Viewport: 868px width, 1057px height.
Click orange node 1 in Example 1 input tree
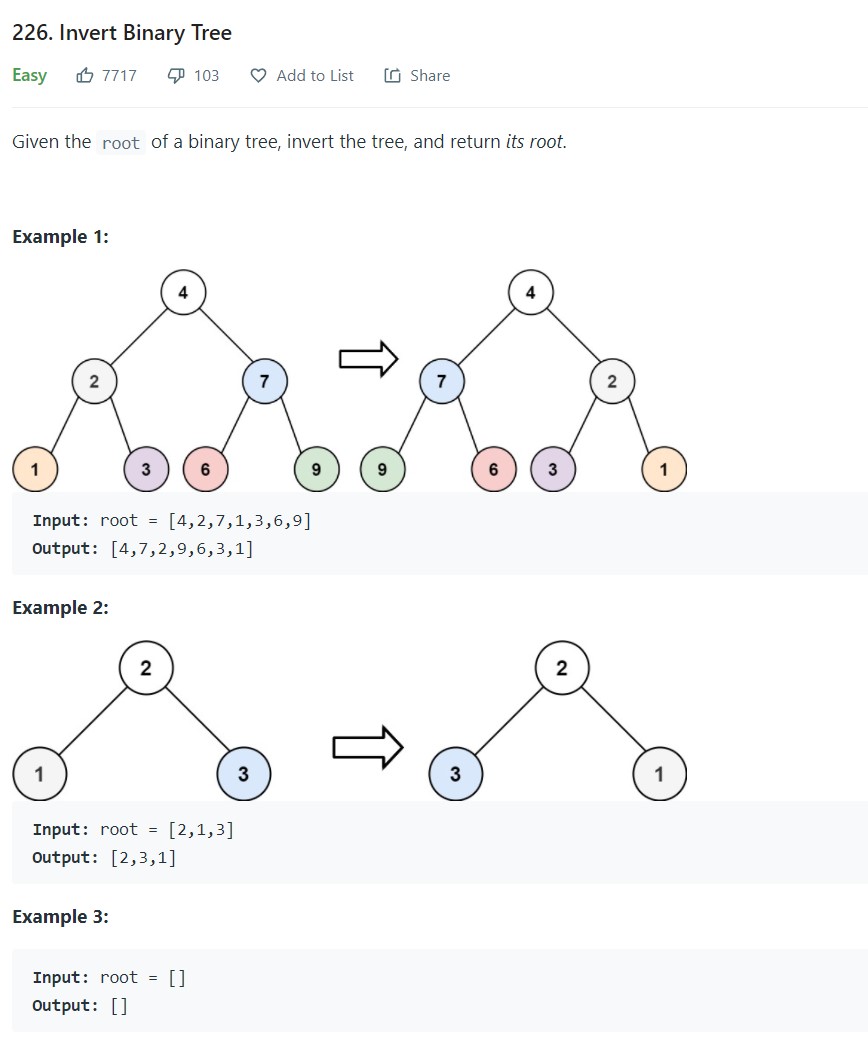click(35, 469)
